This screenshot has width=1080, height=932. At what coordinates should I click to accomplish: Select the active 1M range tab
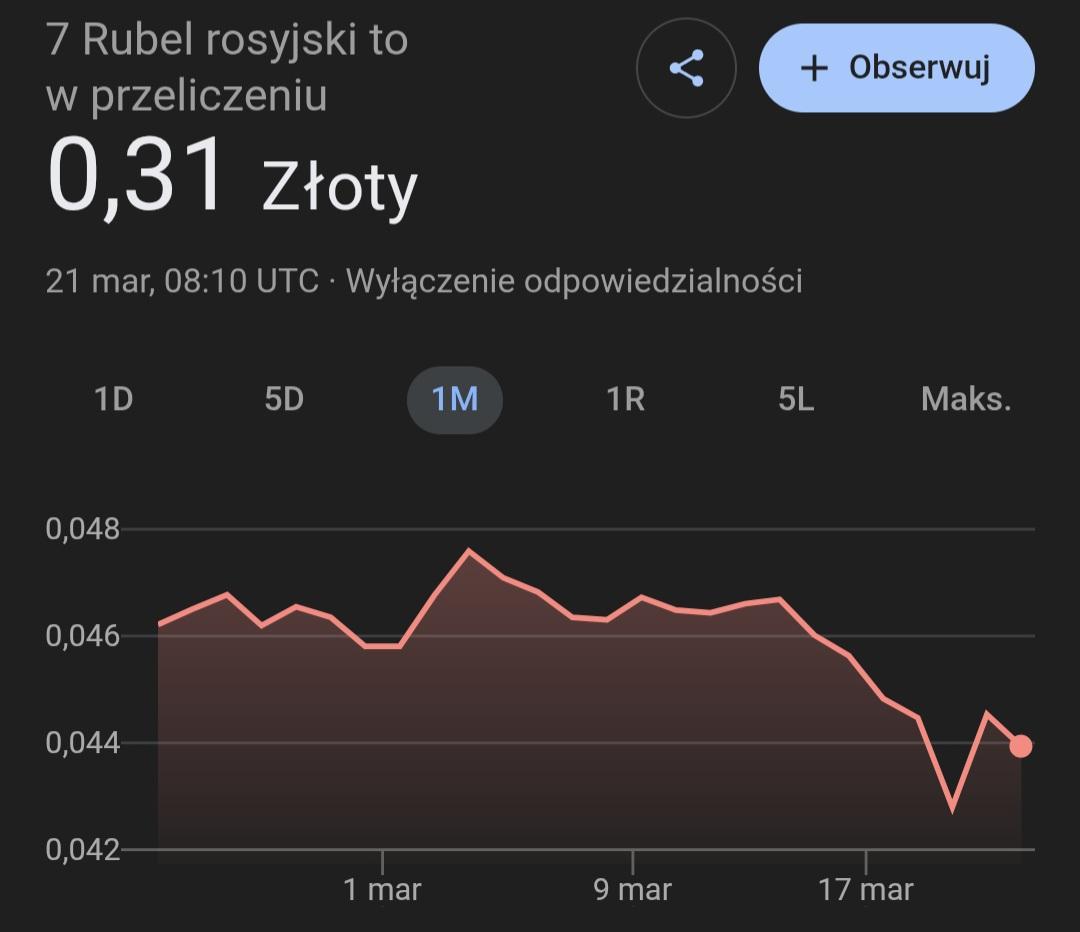[x=455, y=400]
